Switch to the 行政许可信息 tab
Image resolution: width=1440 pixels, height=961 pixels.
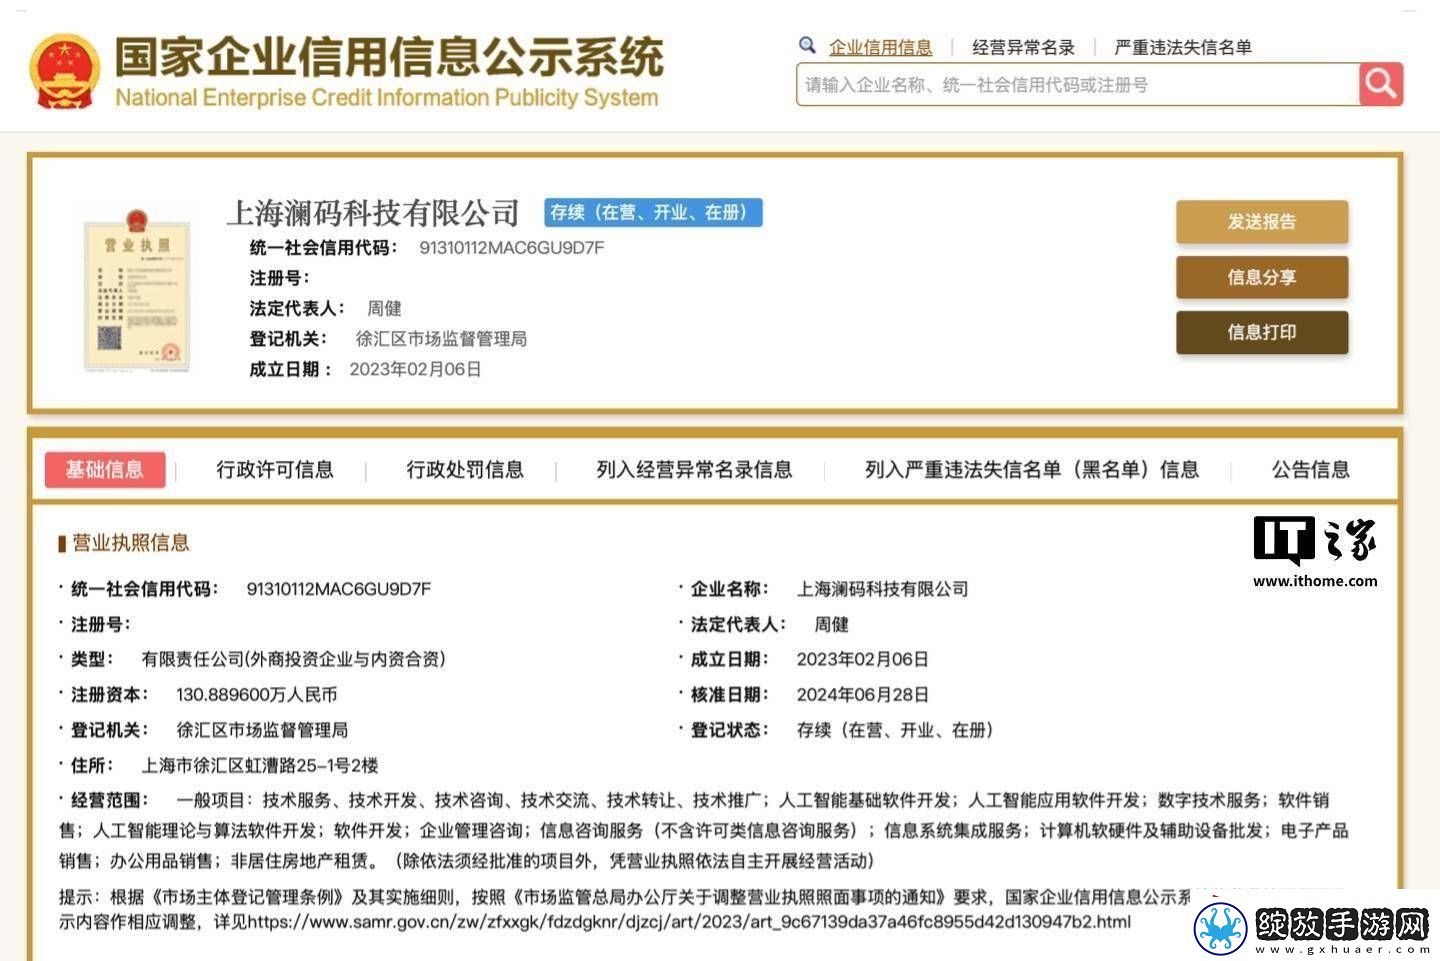tap(275, 469)
